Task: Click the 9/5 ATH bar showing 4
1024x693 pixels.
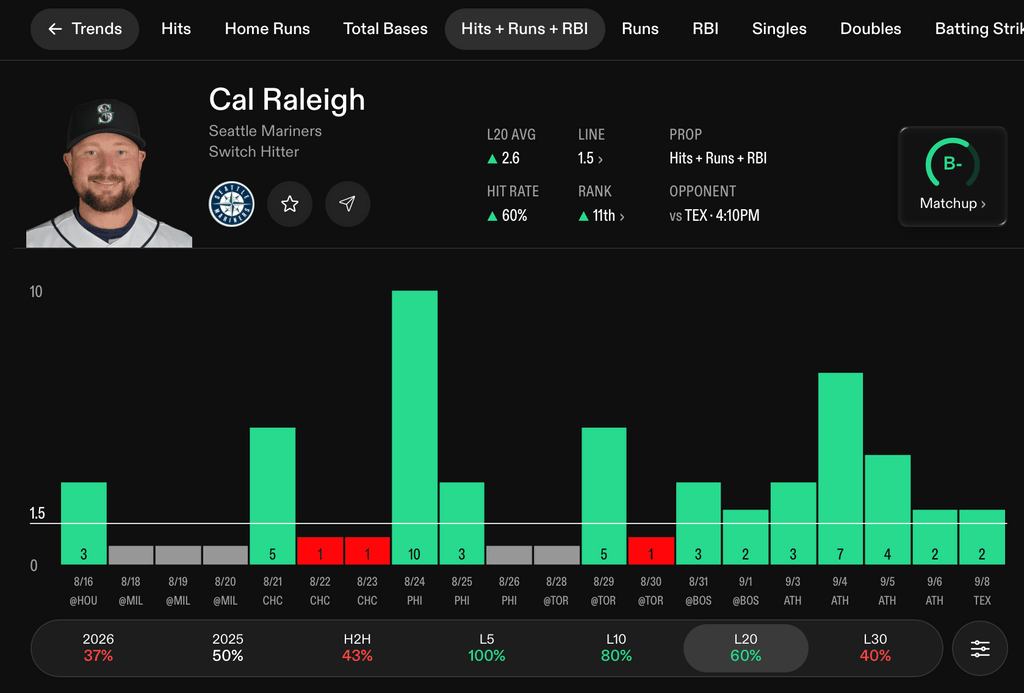Action: coord(888,509)
